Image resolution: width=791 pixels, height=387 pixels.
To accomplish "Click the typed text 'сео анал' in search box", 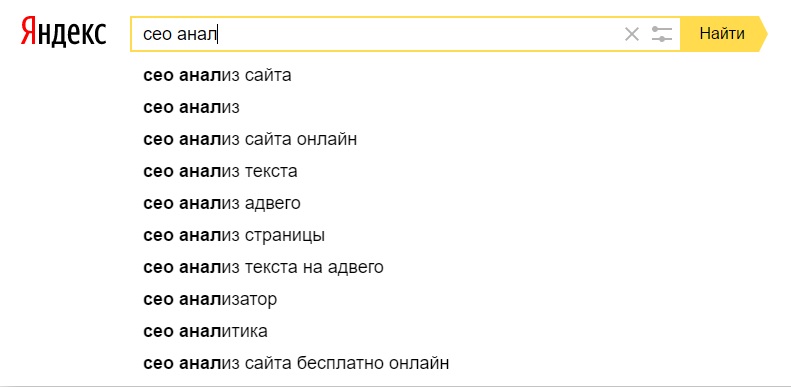I will [180, 34].
